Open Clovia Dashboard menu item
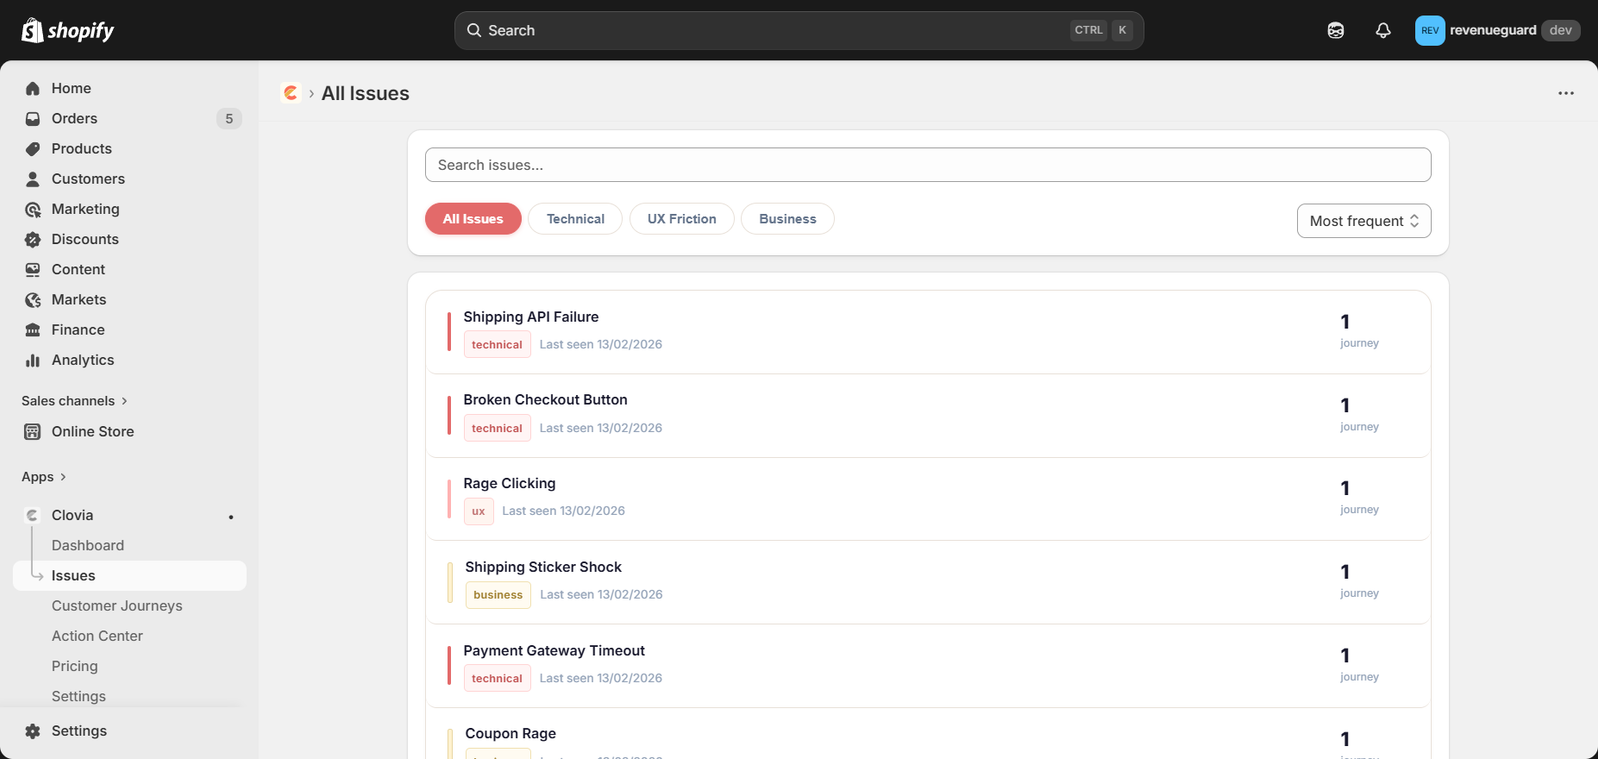 [x=88, y=545]
